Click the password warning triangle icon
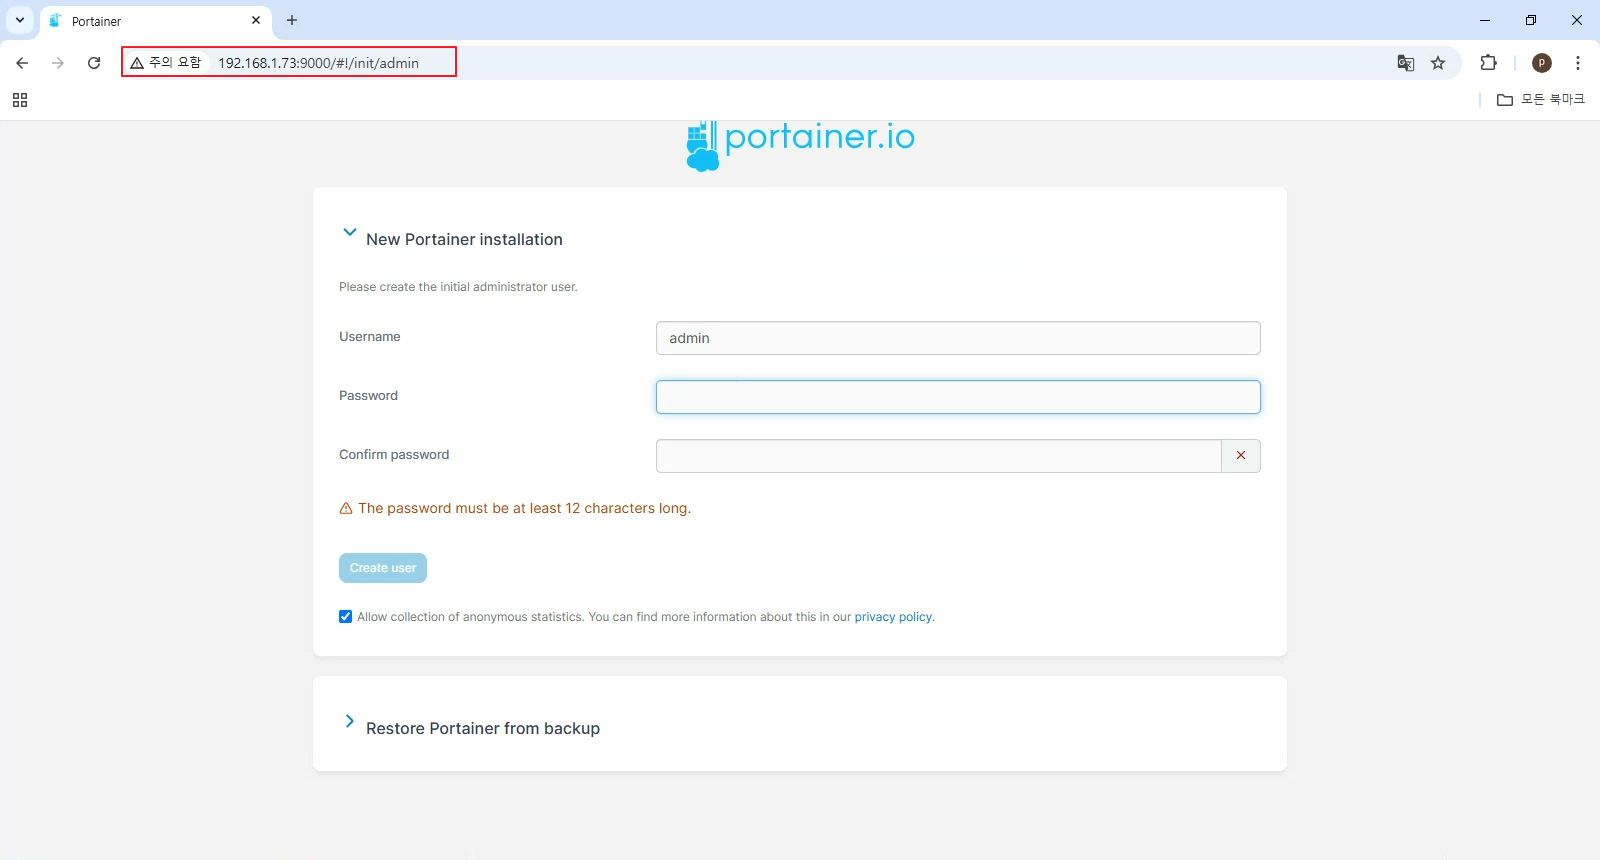Screen dimensions: 1600x860 tap(346, 508)
